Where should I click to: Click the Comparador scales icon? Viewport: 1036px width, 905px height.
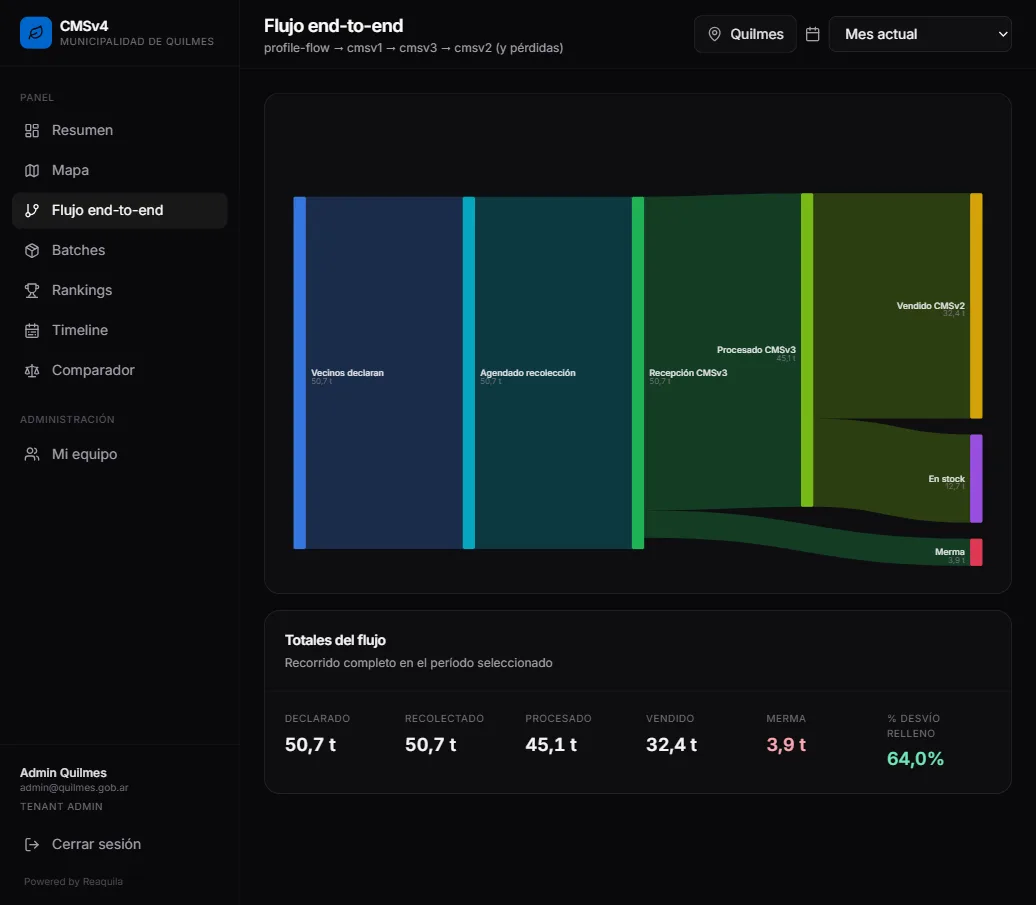[32, 371]
